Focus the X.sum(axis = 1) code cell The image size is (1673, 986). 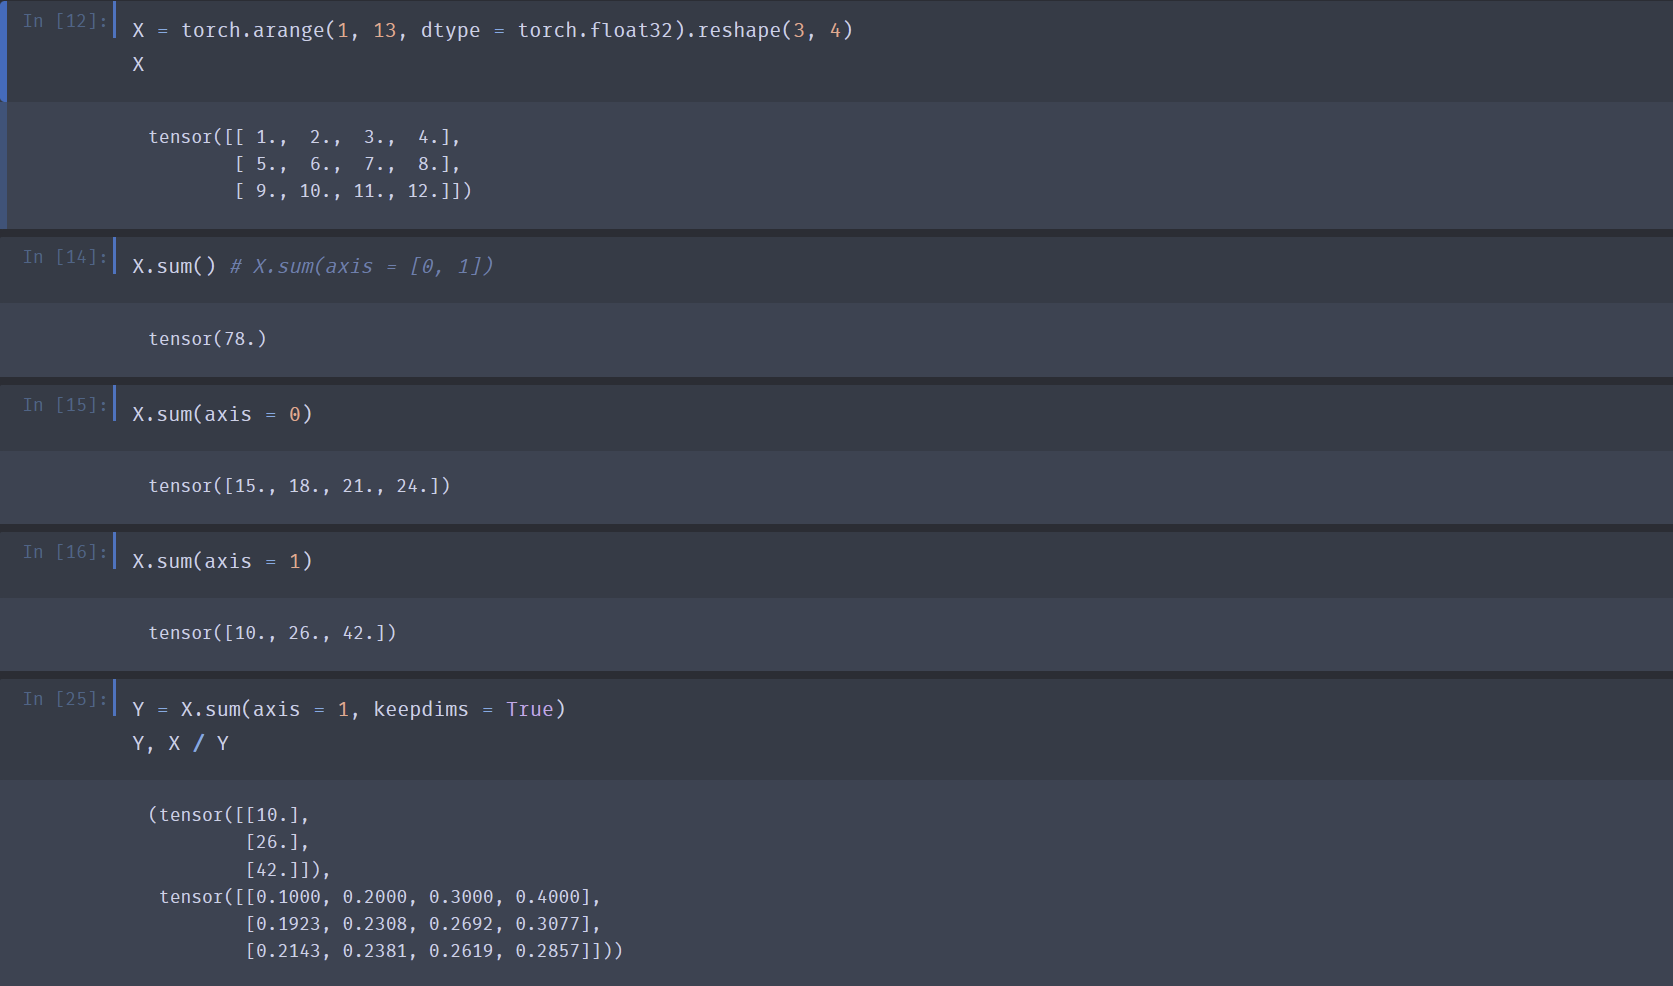point(222,562)
